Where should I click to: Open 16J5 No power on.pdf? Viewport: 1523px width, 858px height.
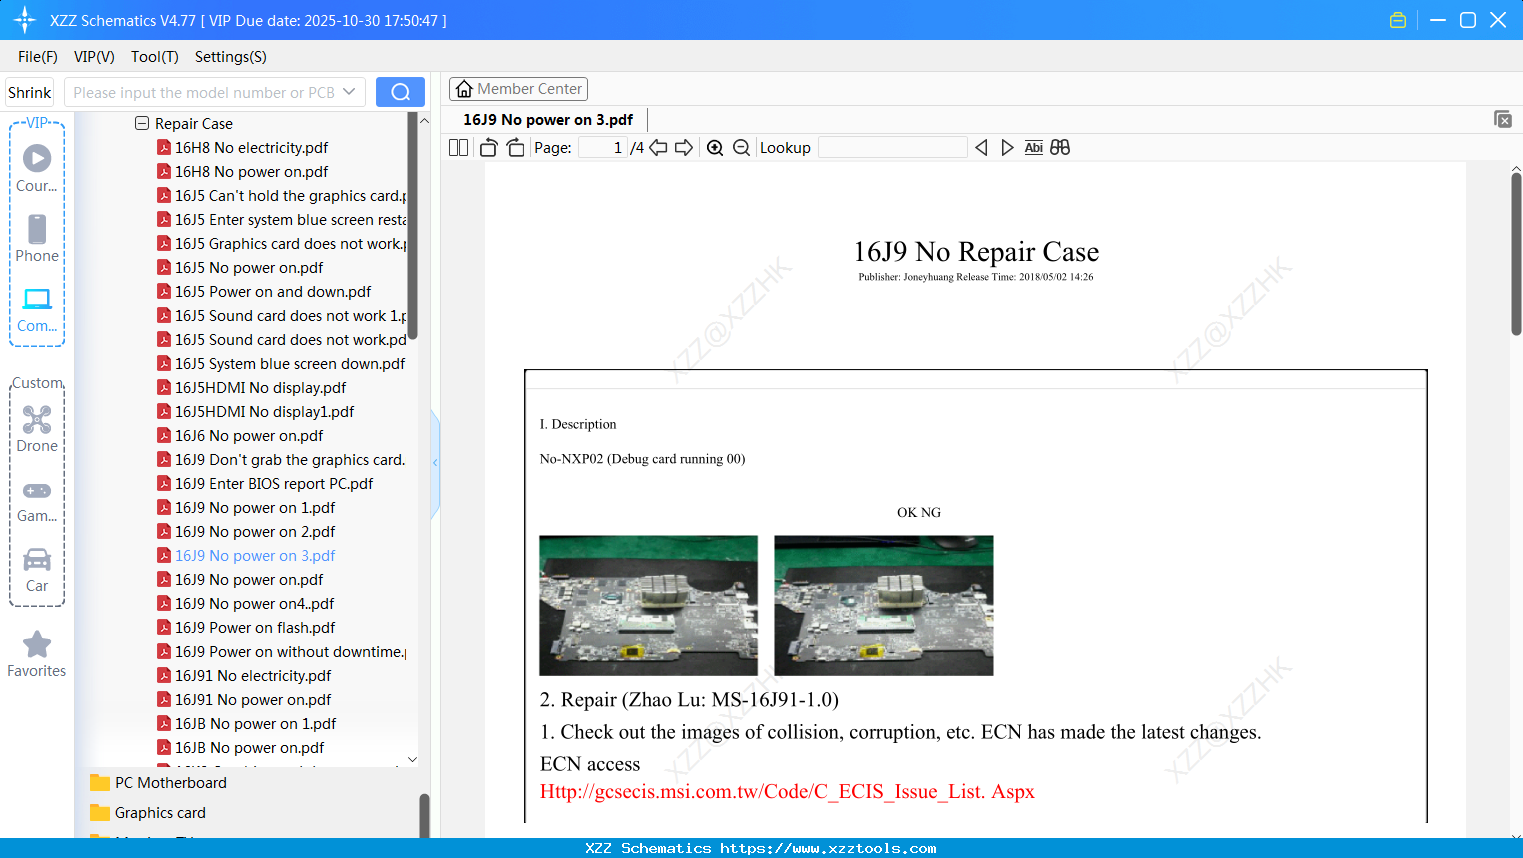click(249, 268)
